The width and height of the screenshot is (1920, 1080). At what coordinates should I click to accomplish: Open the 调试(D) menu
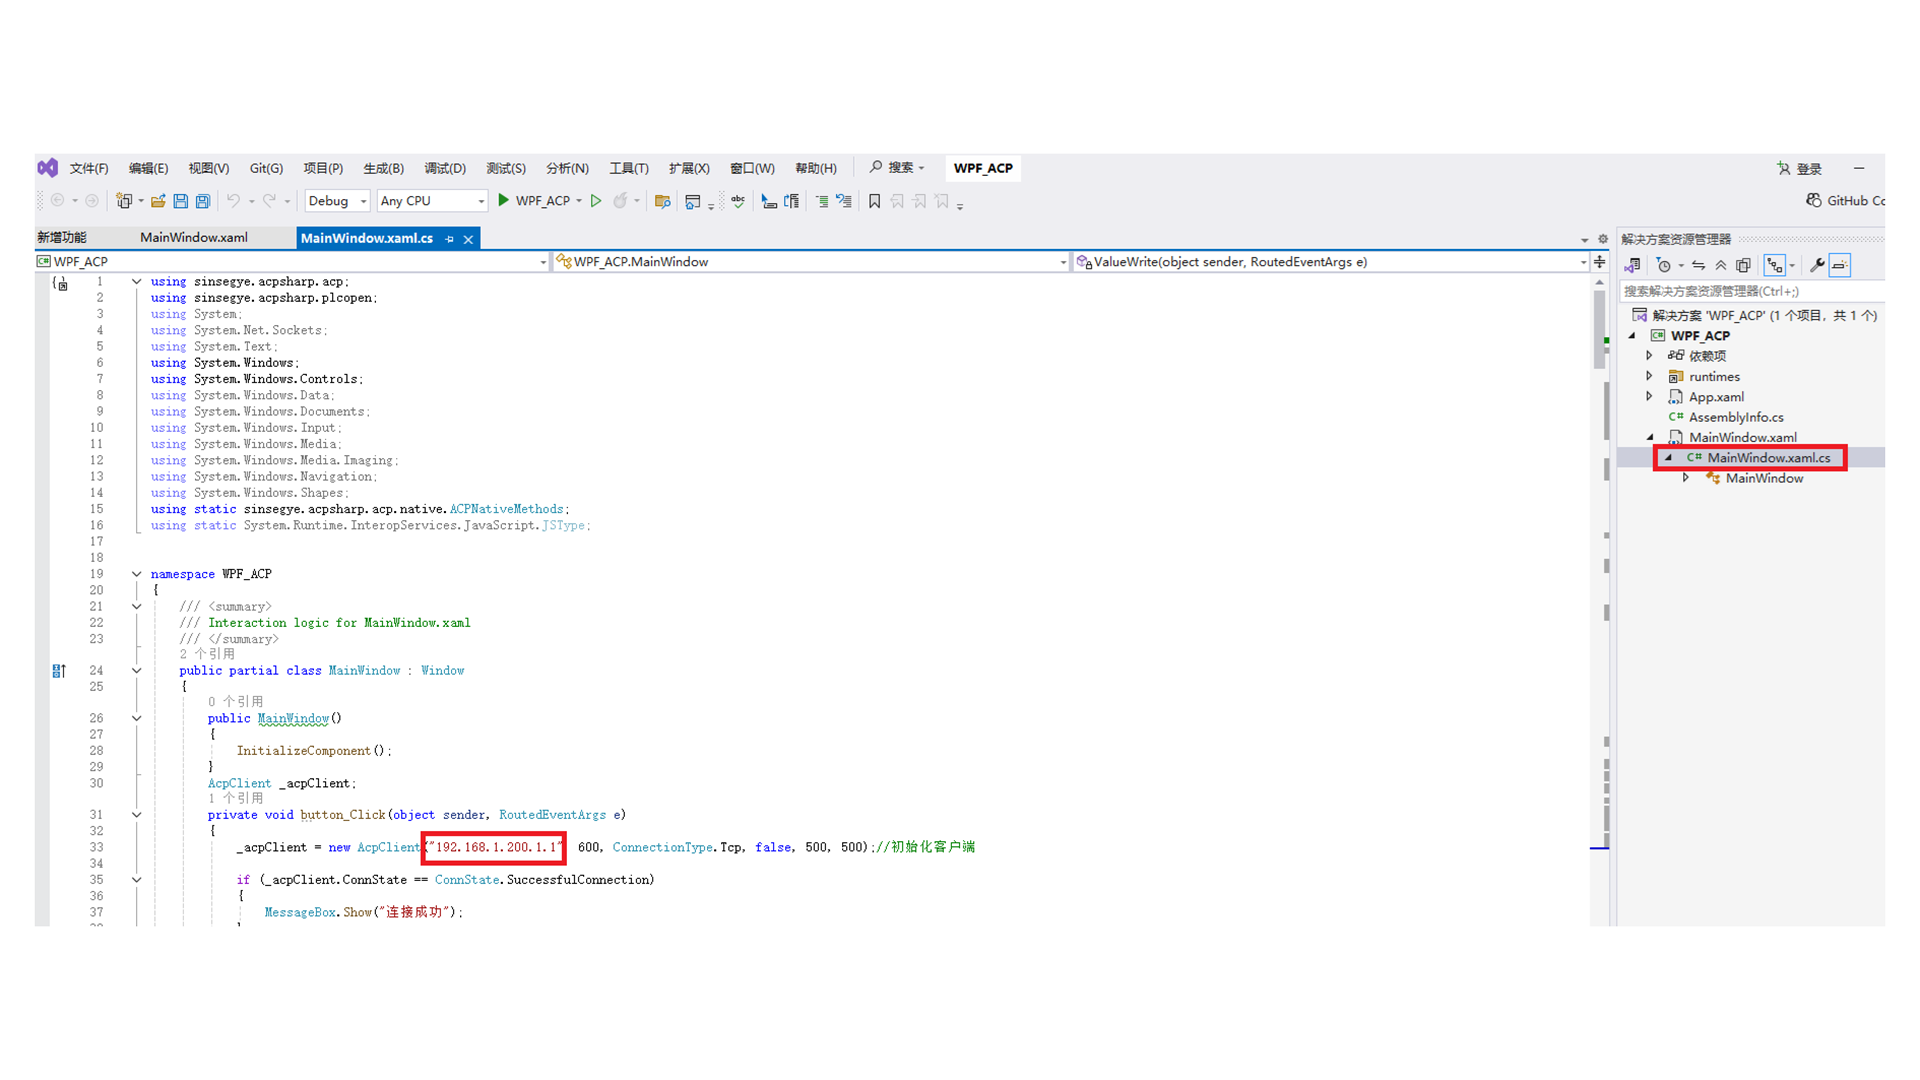click(x=444, y=168)
